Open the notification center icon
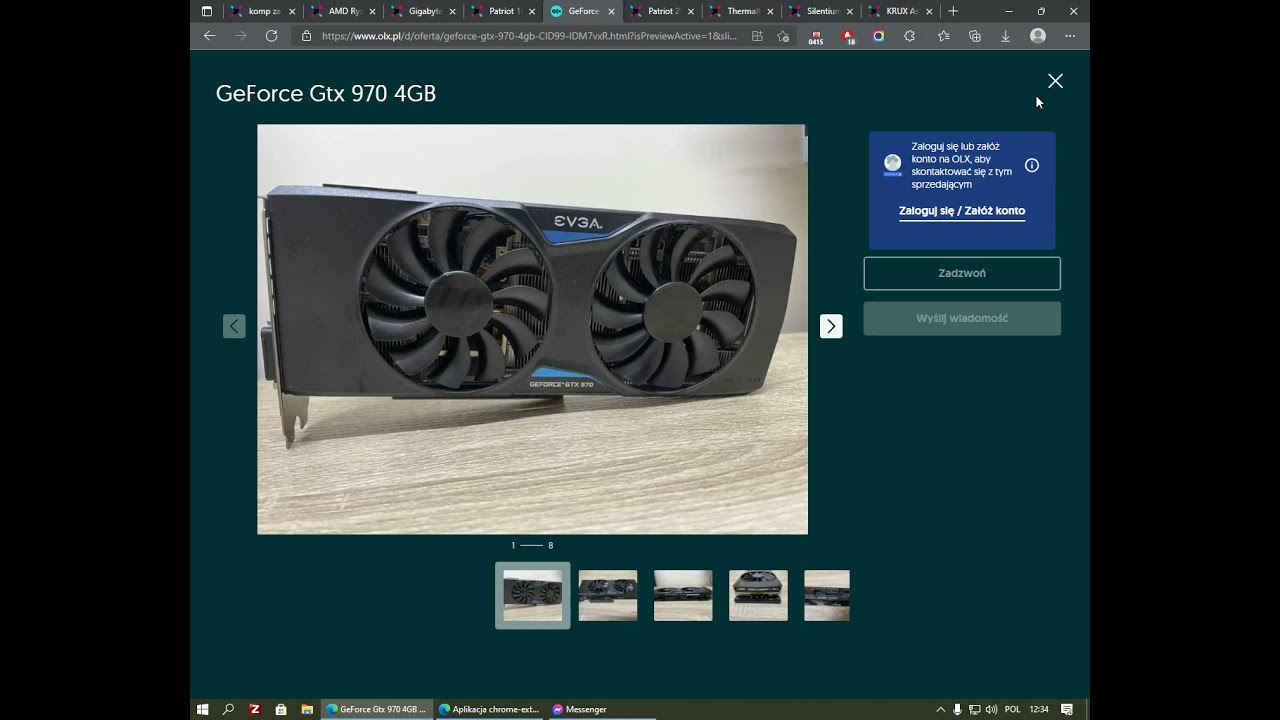This screenshot has width=1280, height=720. pos(1067,709)
